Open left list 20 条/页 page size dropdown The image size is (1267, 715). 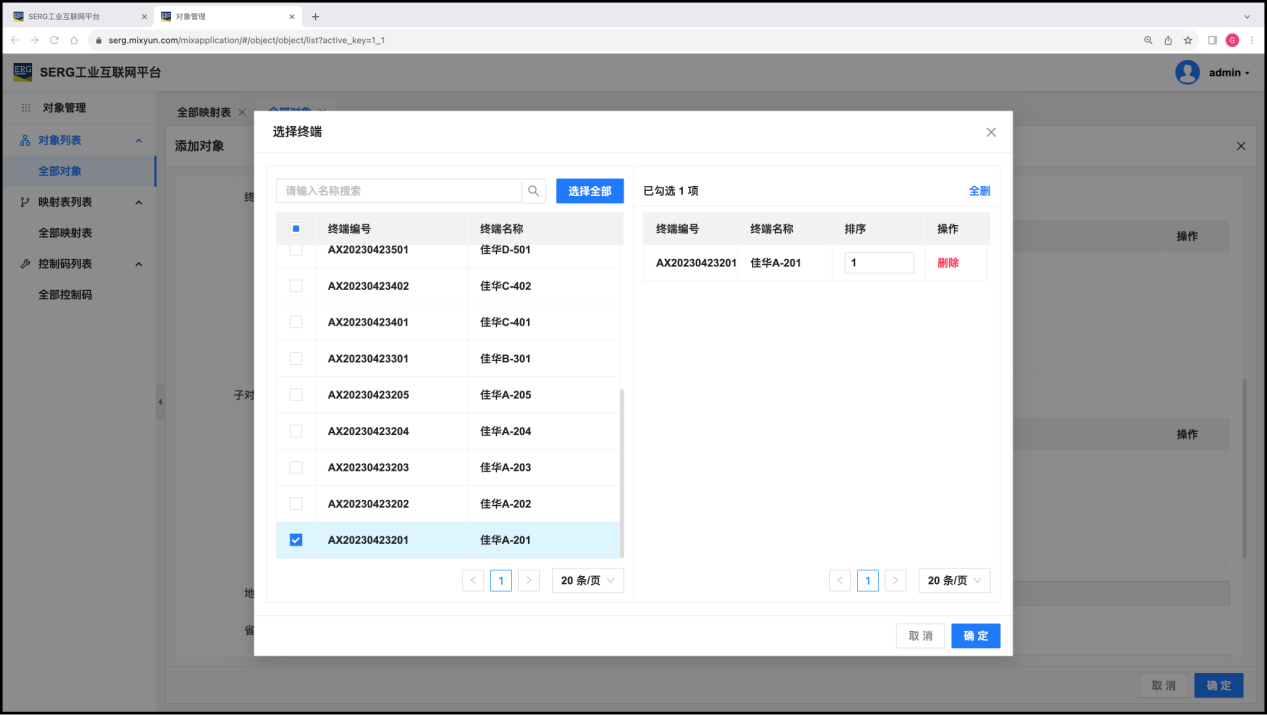coord(587,580)
